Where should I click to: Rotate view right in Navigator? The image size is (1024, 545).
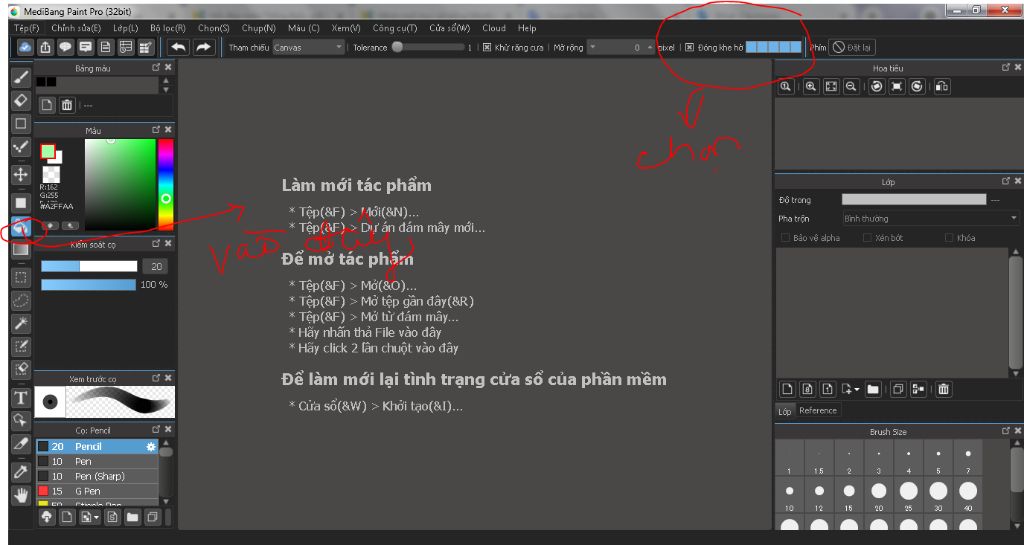point(917,86)
